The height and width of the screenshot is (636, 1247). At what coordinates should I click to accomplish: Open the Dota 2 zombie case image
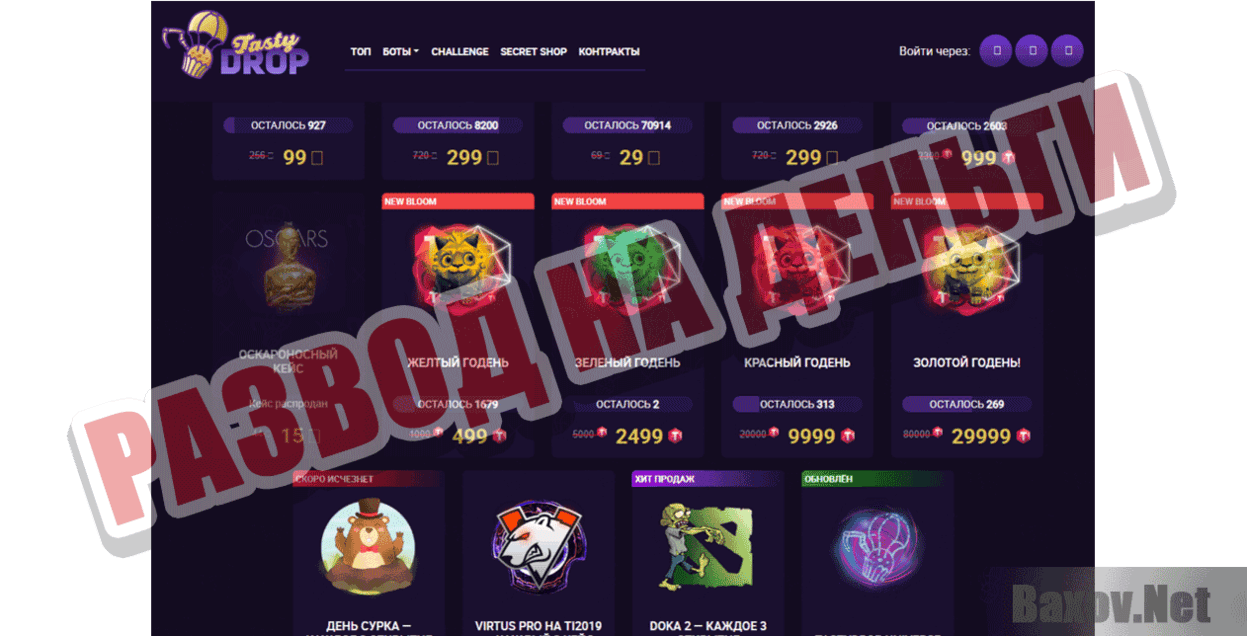point(707,545)
